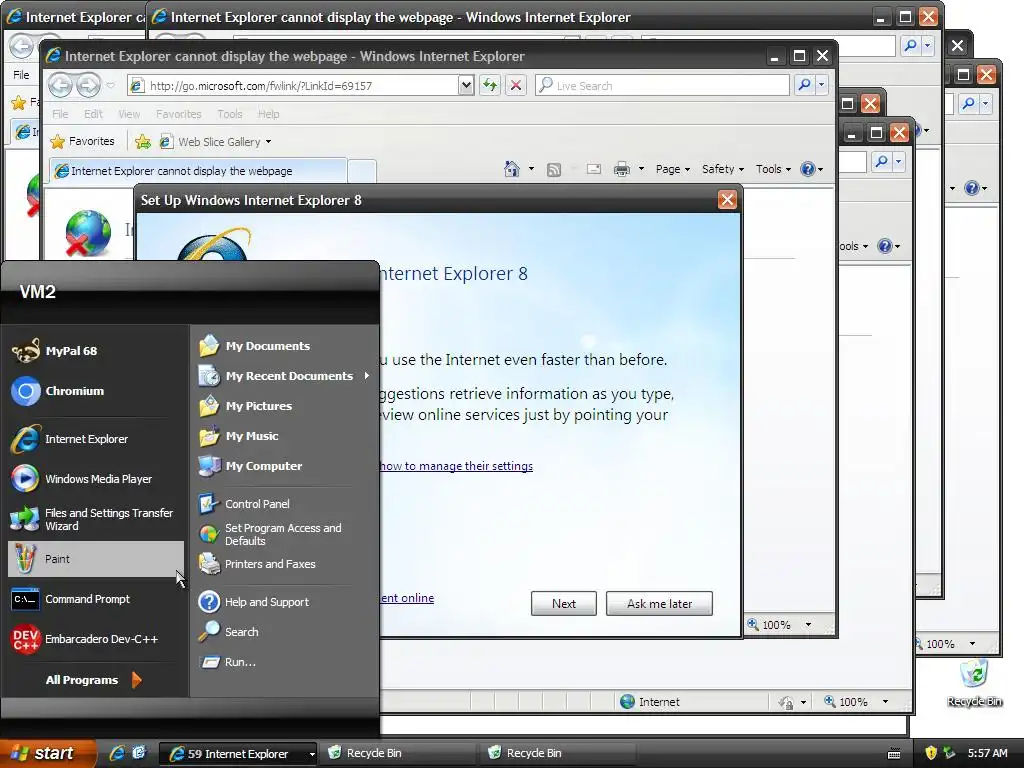Click the clock showing 5:57 AM
The image size is (1024, 768).
tap(987, 753)
